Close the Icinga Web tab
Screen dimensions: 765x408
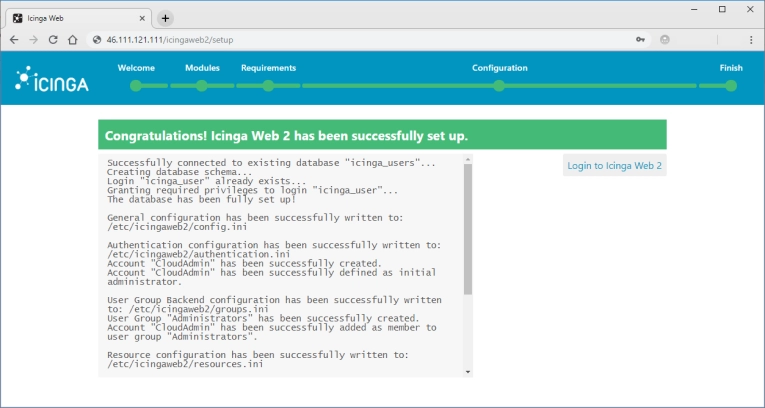click(142, 19)
